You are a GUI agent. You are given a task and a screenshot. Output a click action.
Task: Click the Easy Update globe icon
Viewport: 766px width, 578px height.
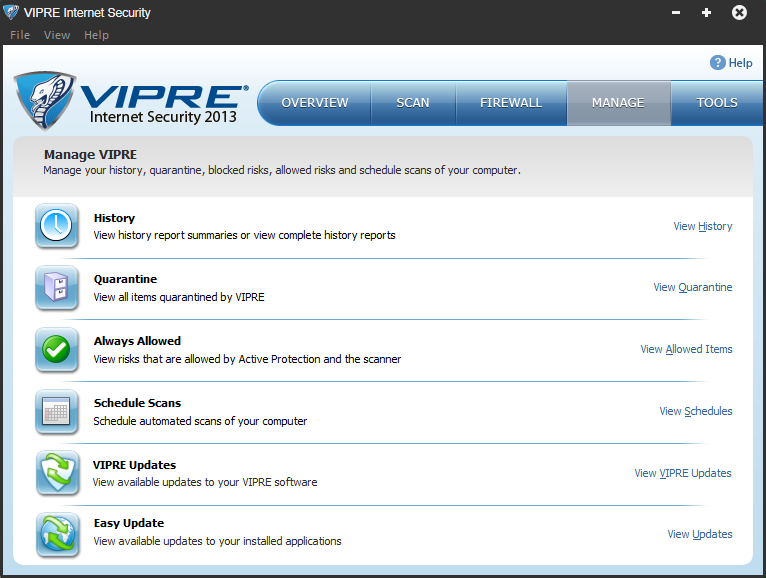click(x=58, y=535)
